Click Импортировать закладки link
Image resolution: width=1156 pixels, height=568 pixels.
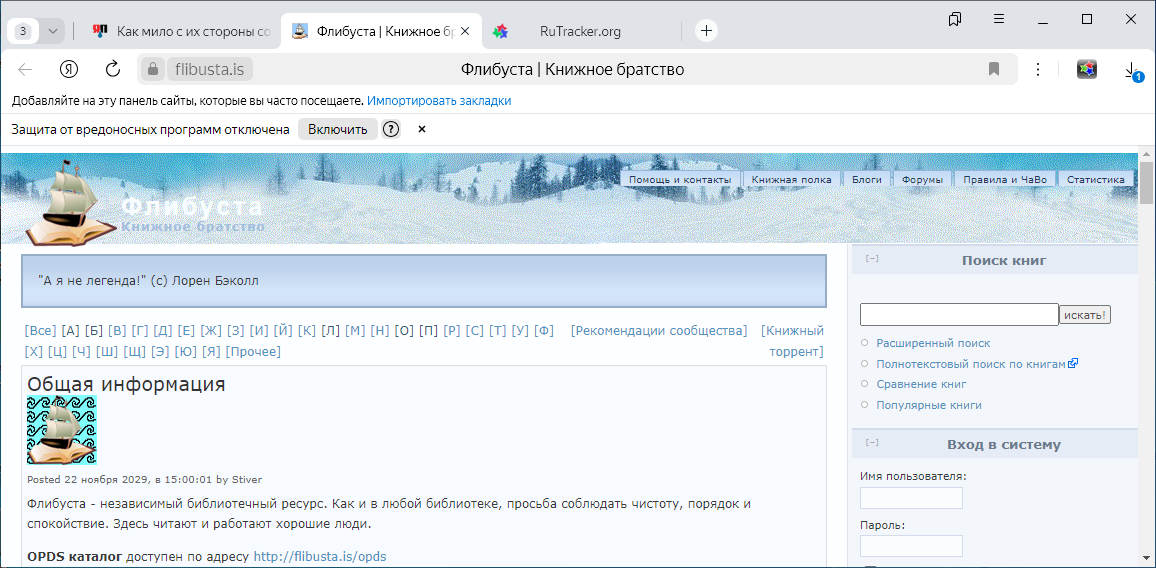tap(439, 101)
